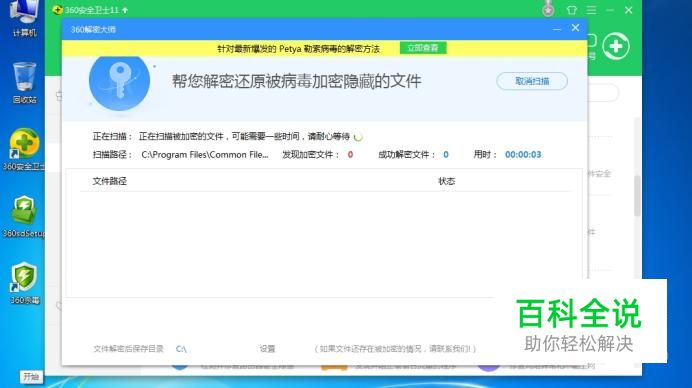
Task: Click the 360解密大师 title text
Action: (93, 30)
